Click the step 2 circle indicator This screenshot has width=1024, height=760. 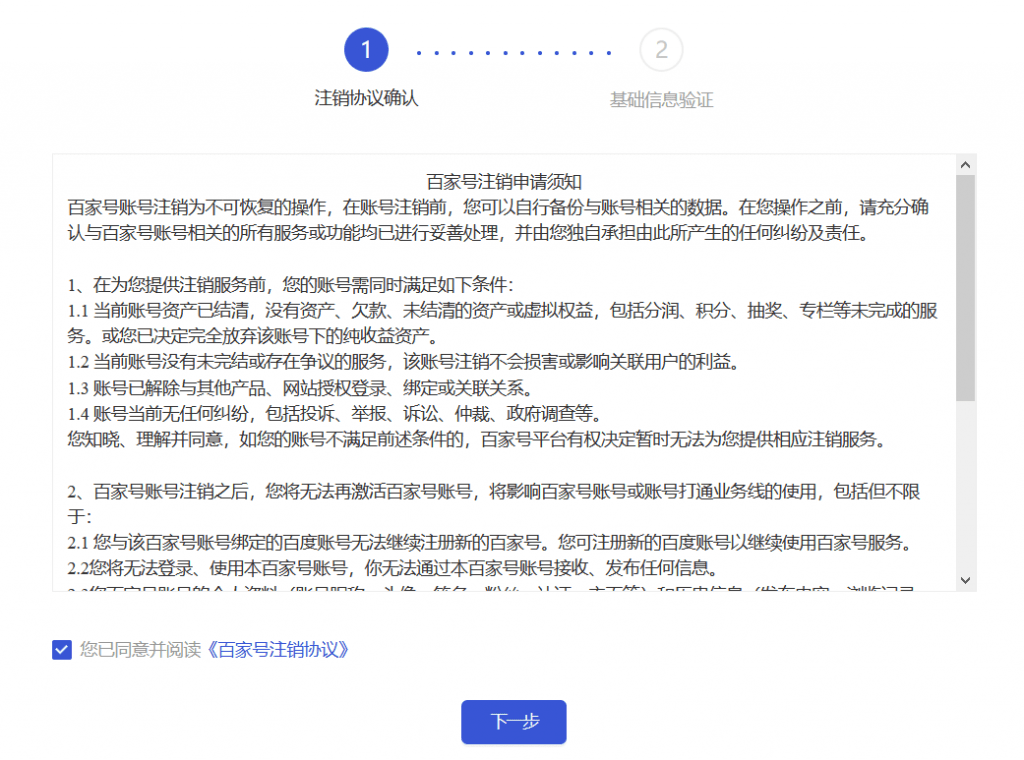point(661,50)
